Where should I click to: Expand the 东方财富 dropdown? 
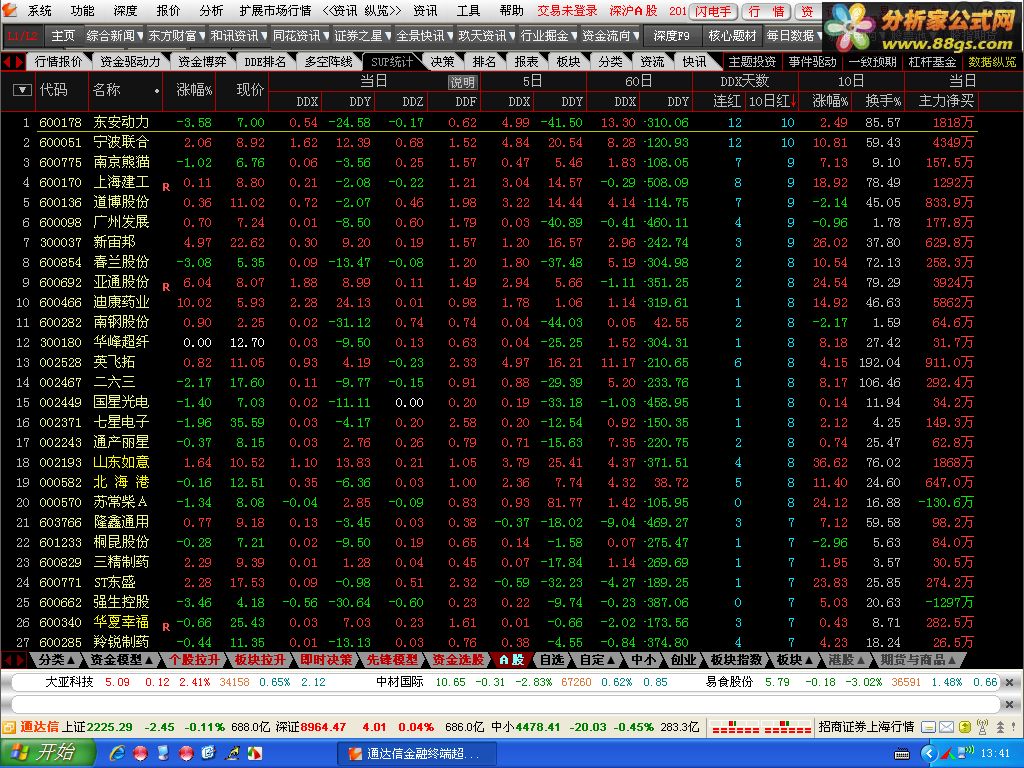[x=202, y=36]
